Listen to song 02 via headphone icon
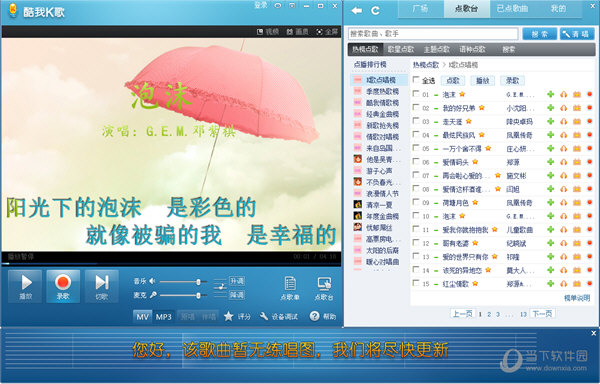The image size is (600, 384). click(564, 108)
